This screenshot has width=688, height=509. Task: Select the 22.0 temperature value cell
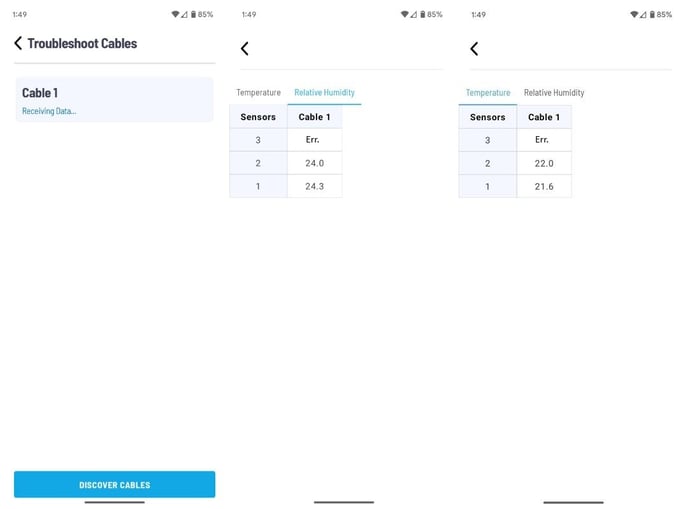[x=544, y=163]
